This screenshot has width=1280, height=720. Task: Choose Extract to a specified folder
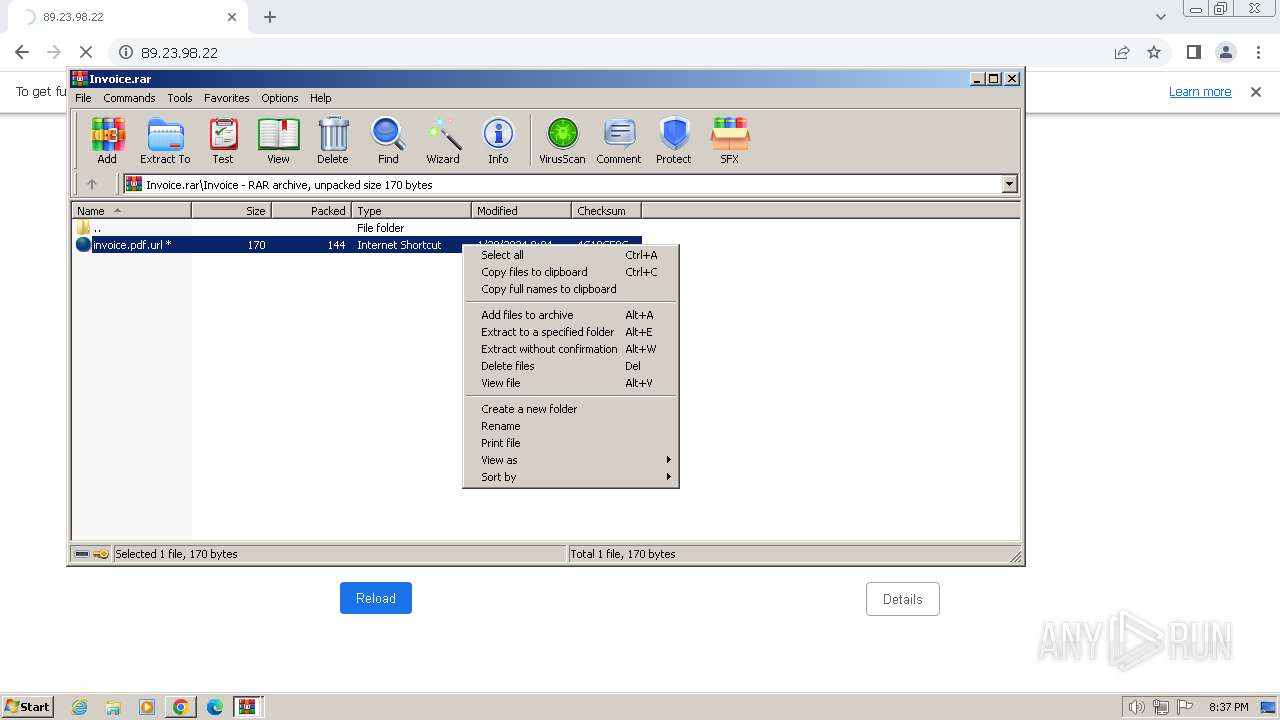point(571,332)
